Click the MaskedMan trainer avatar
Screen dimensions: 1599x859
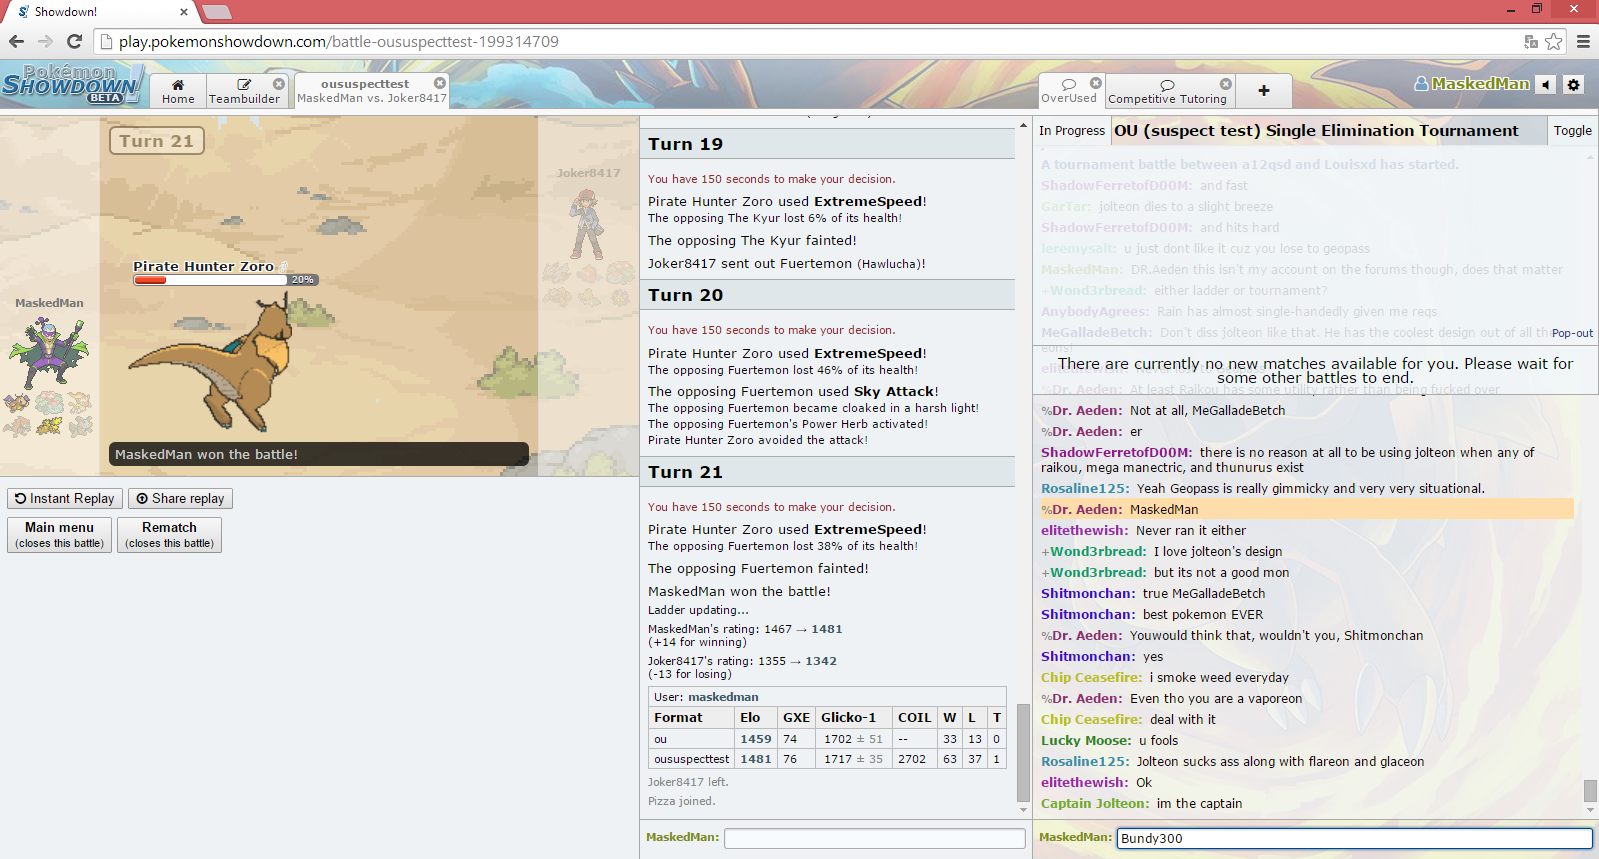click(x=48, y=353)
